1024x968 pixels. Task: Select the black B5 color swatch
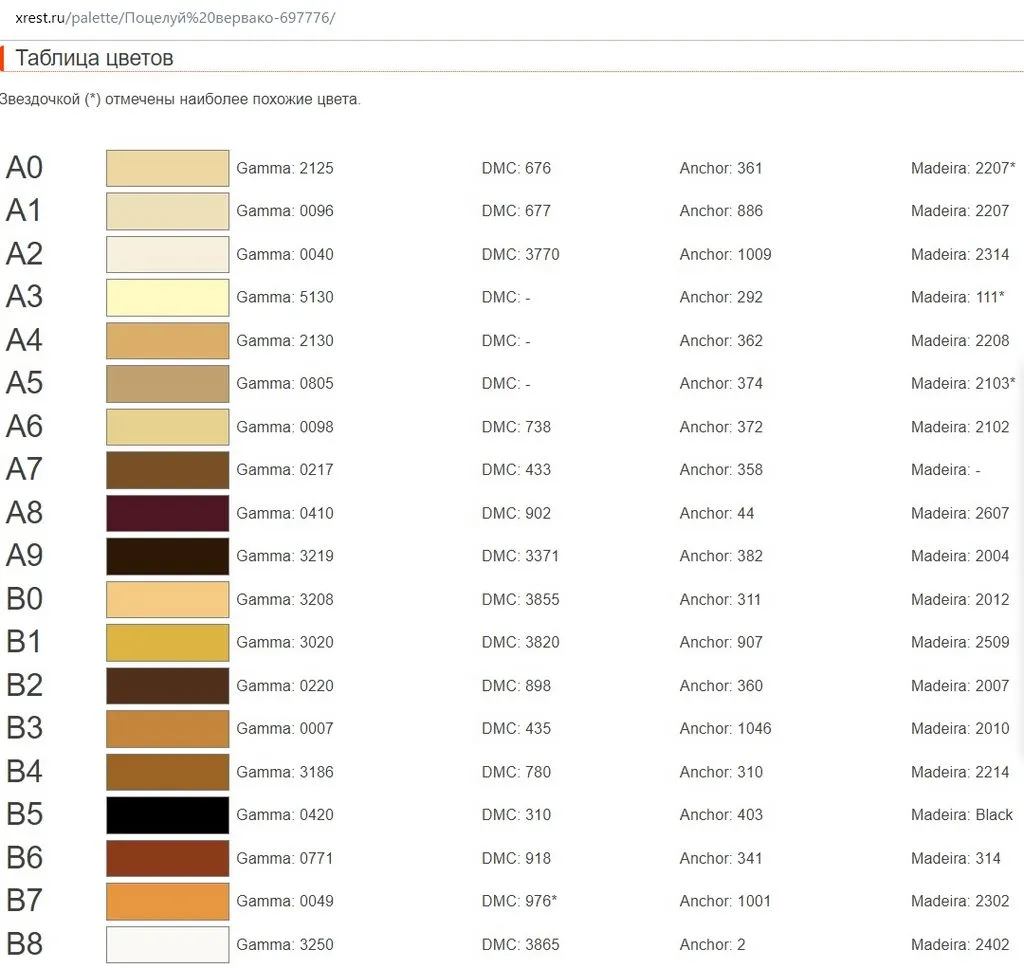point(167,815)
